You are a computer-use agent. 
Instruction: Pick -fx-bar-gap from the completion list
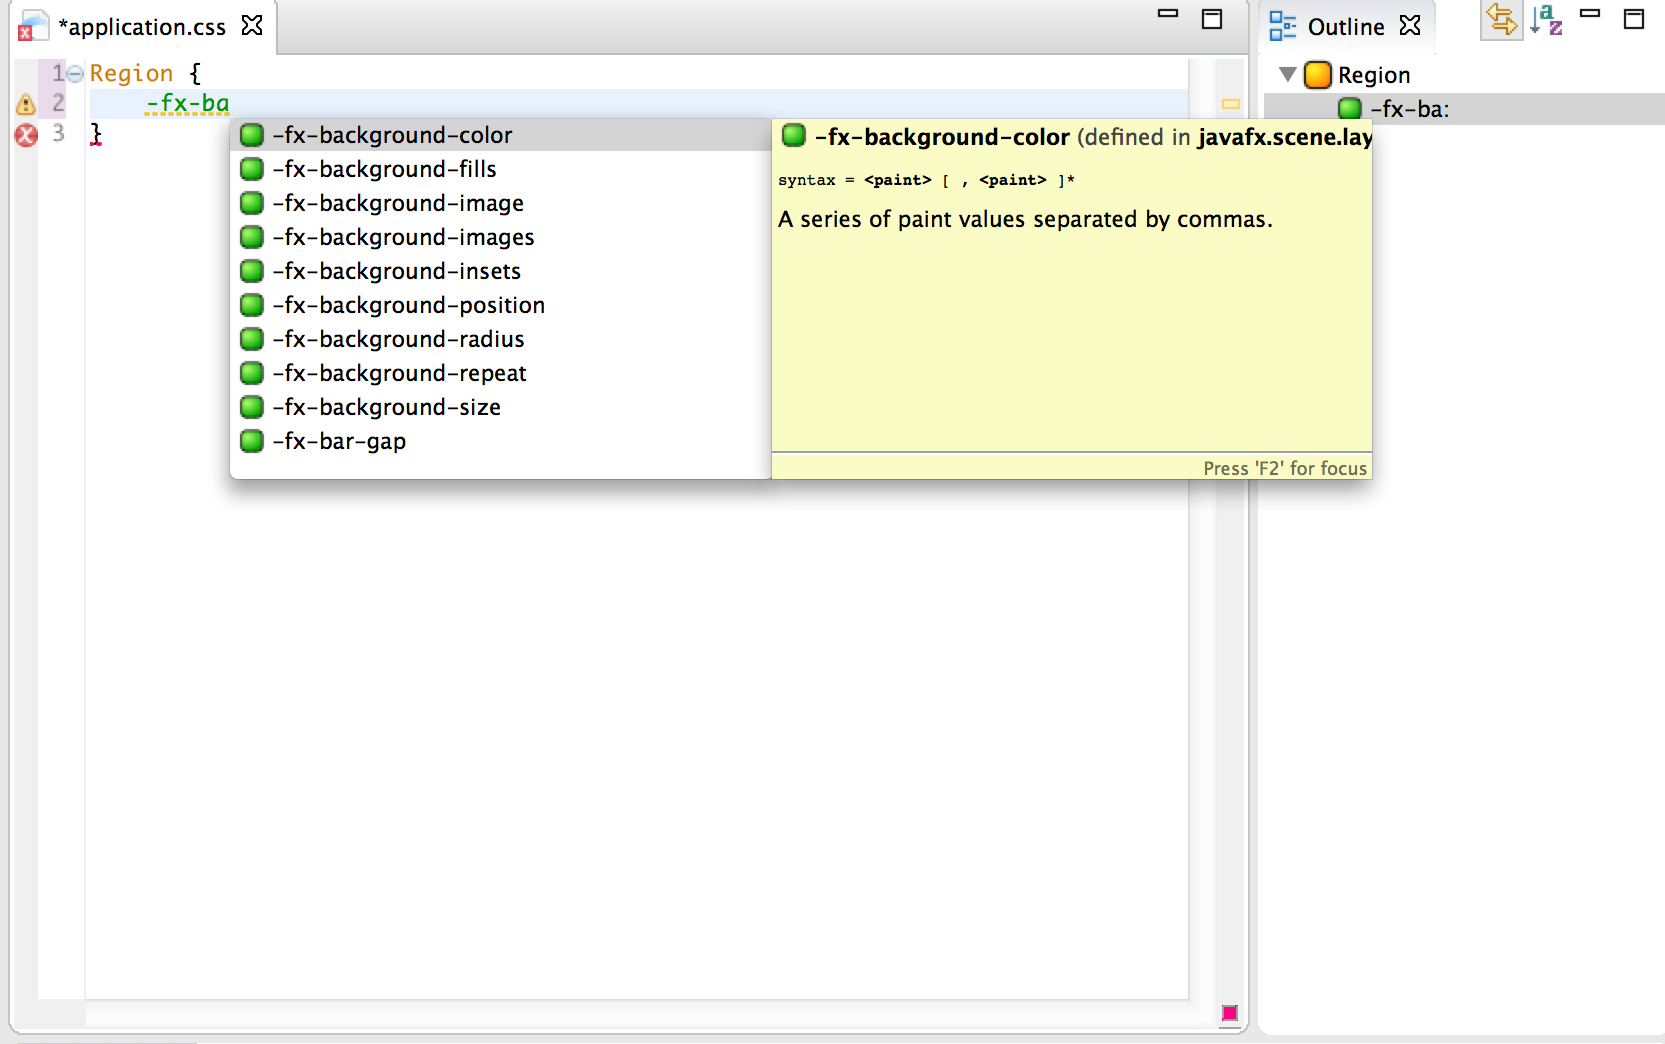click(339, 441)
